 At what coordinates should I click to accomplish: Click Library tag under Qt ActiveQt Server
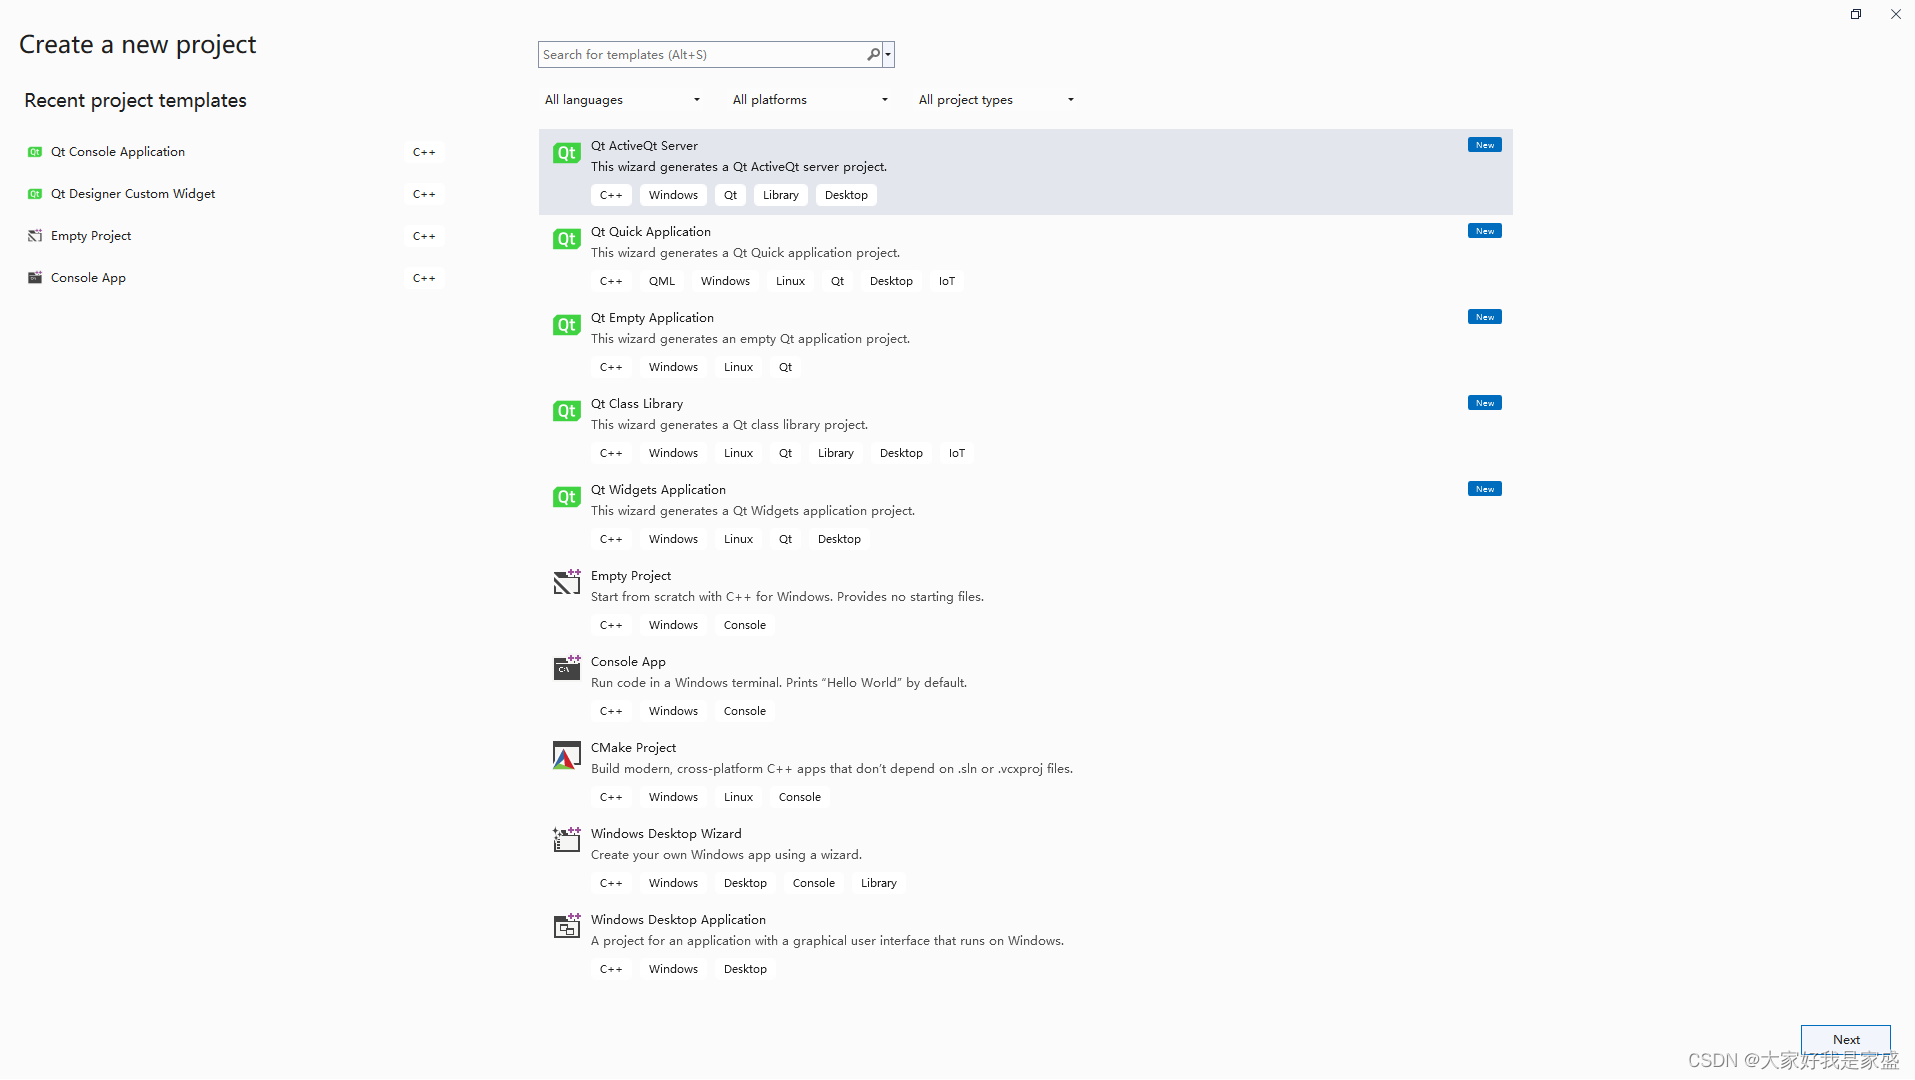(780, 195)
